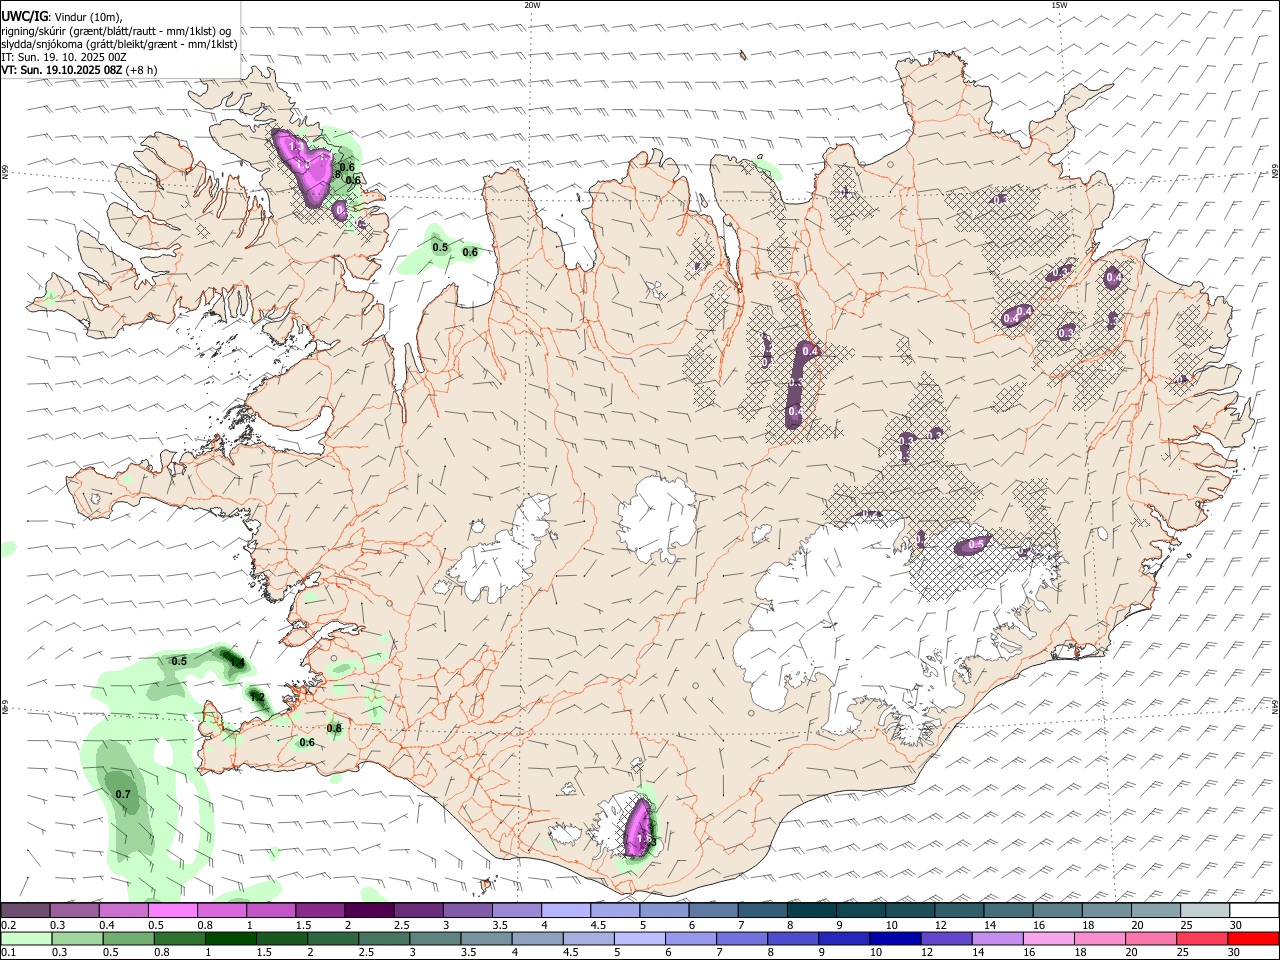Image resolution: width=1280 pixels, height=960 pixels.
Task: Click the '15W' longitude label at top
Action: click(x=1060, y=5)
